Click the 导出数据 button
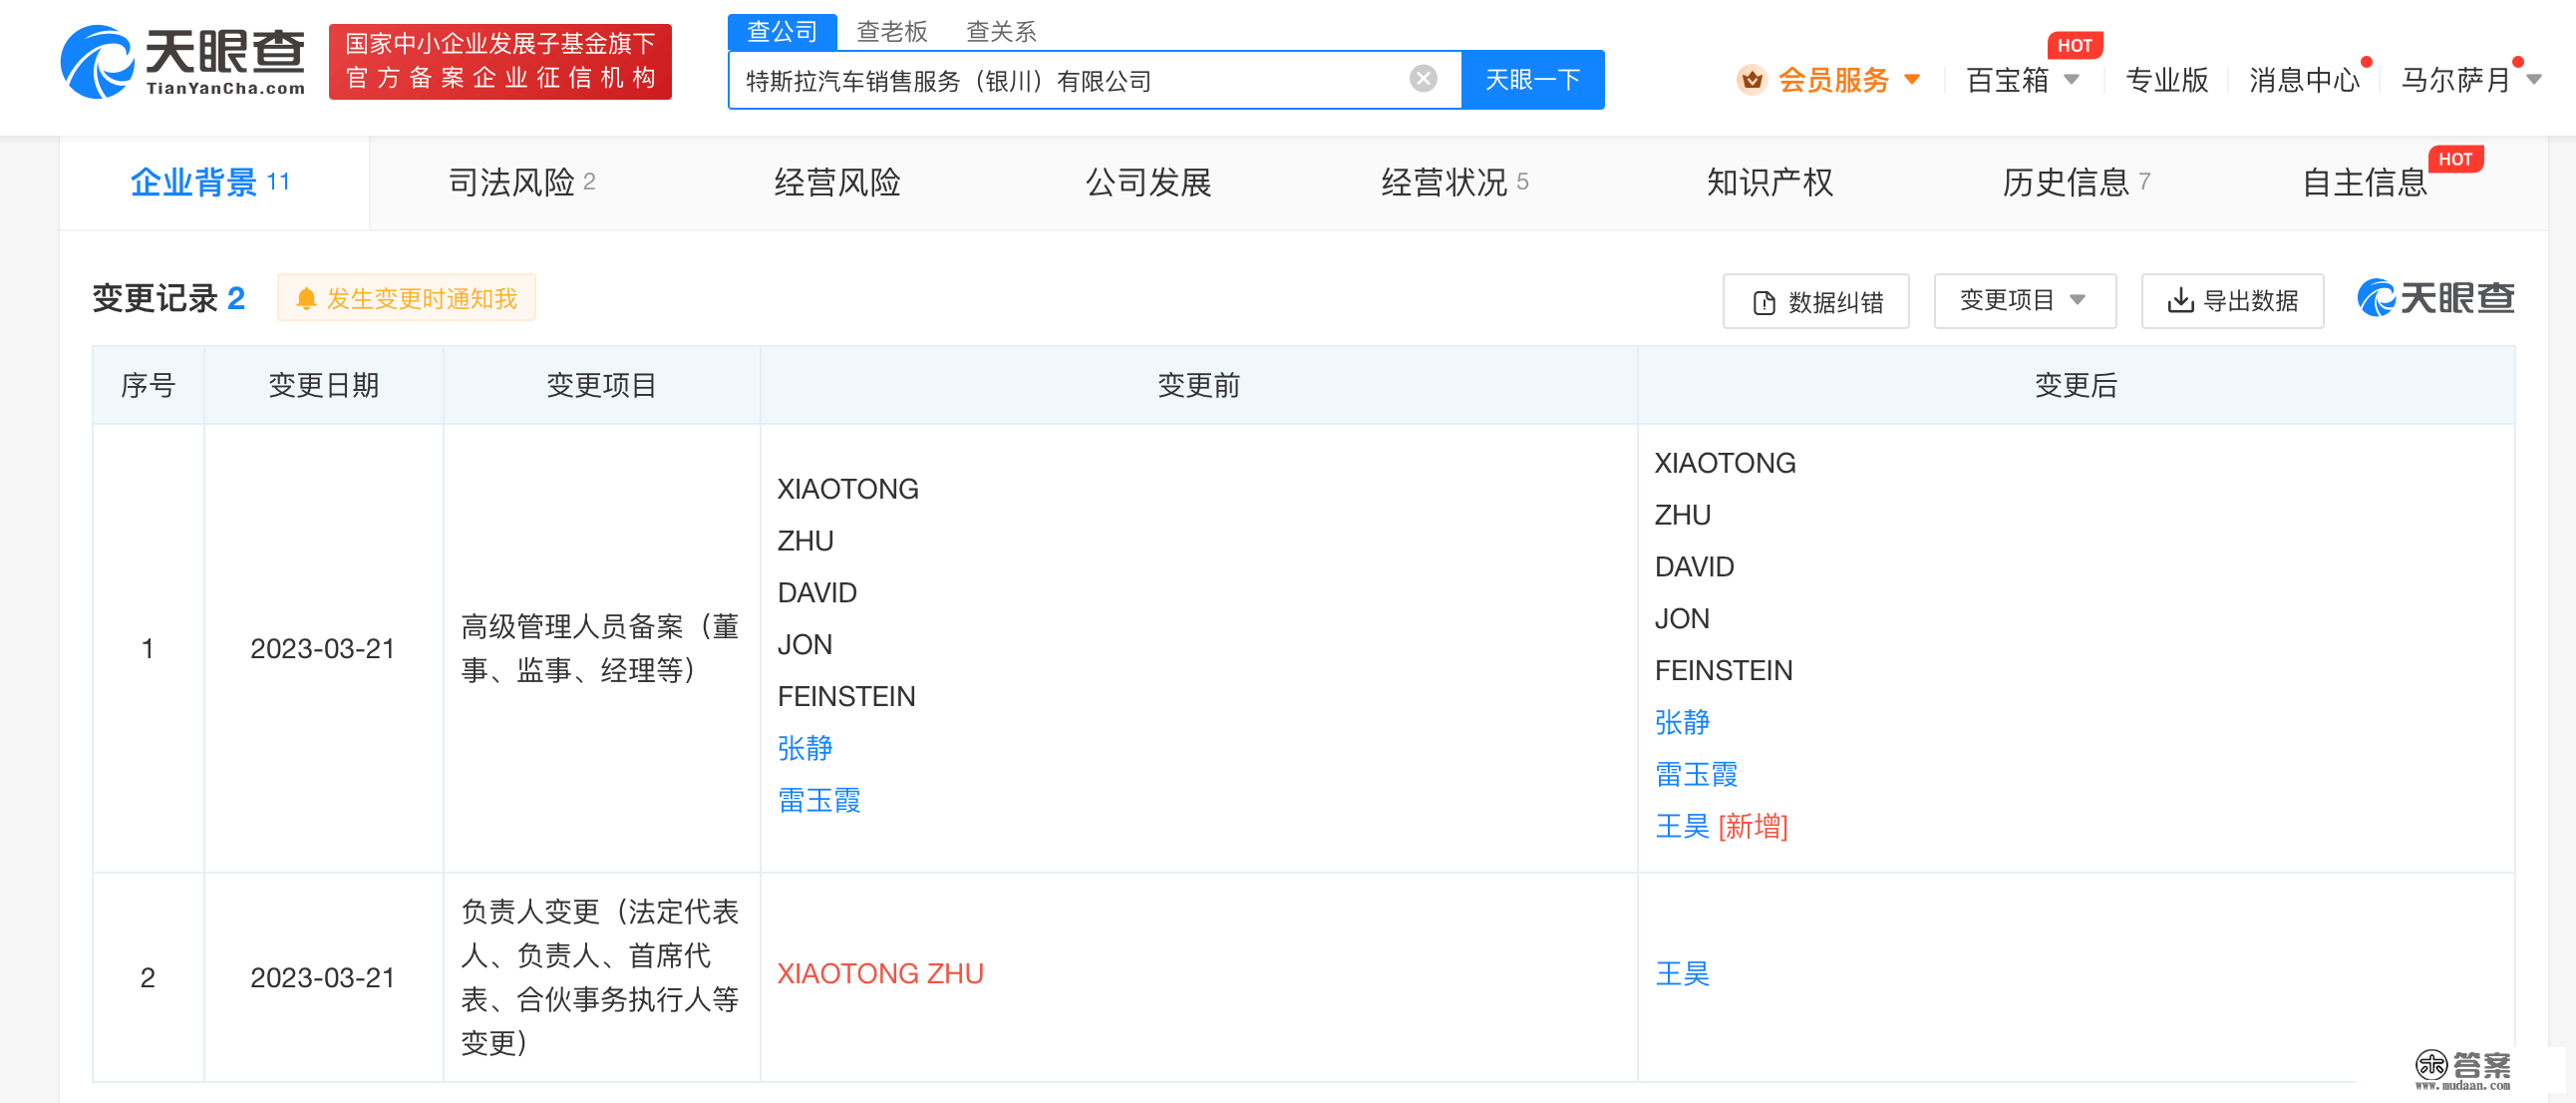 coord(2232,300)
